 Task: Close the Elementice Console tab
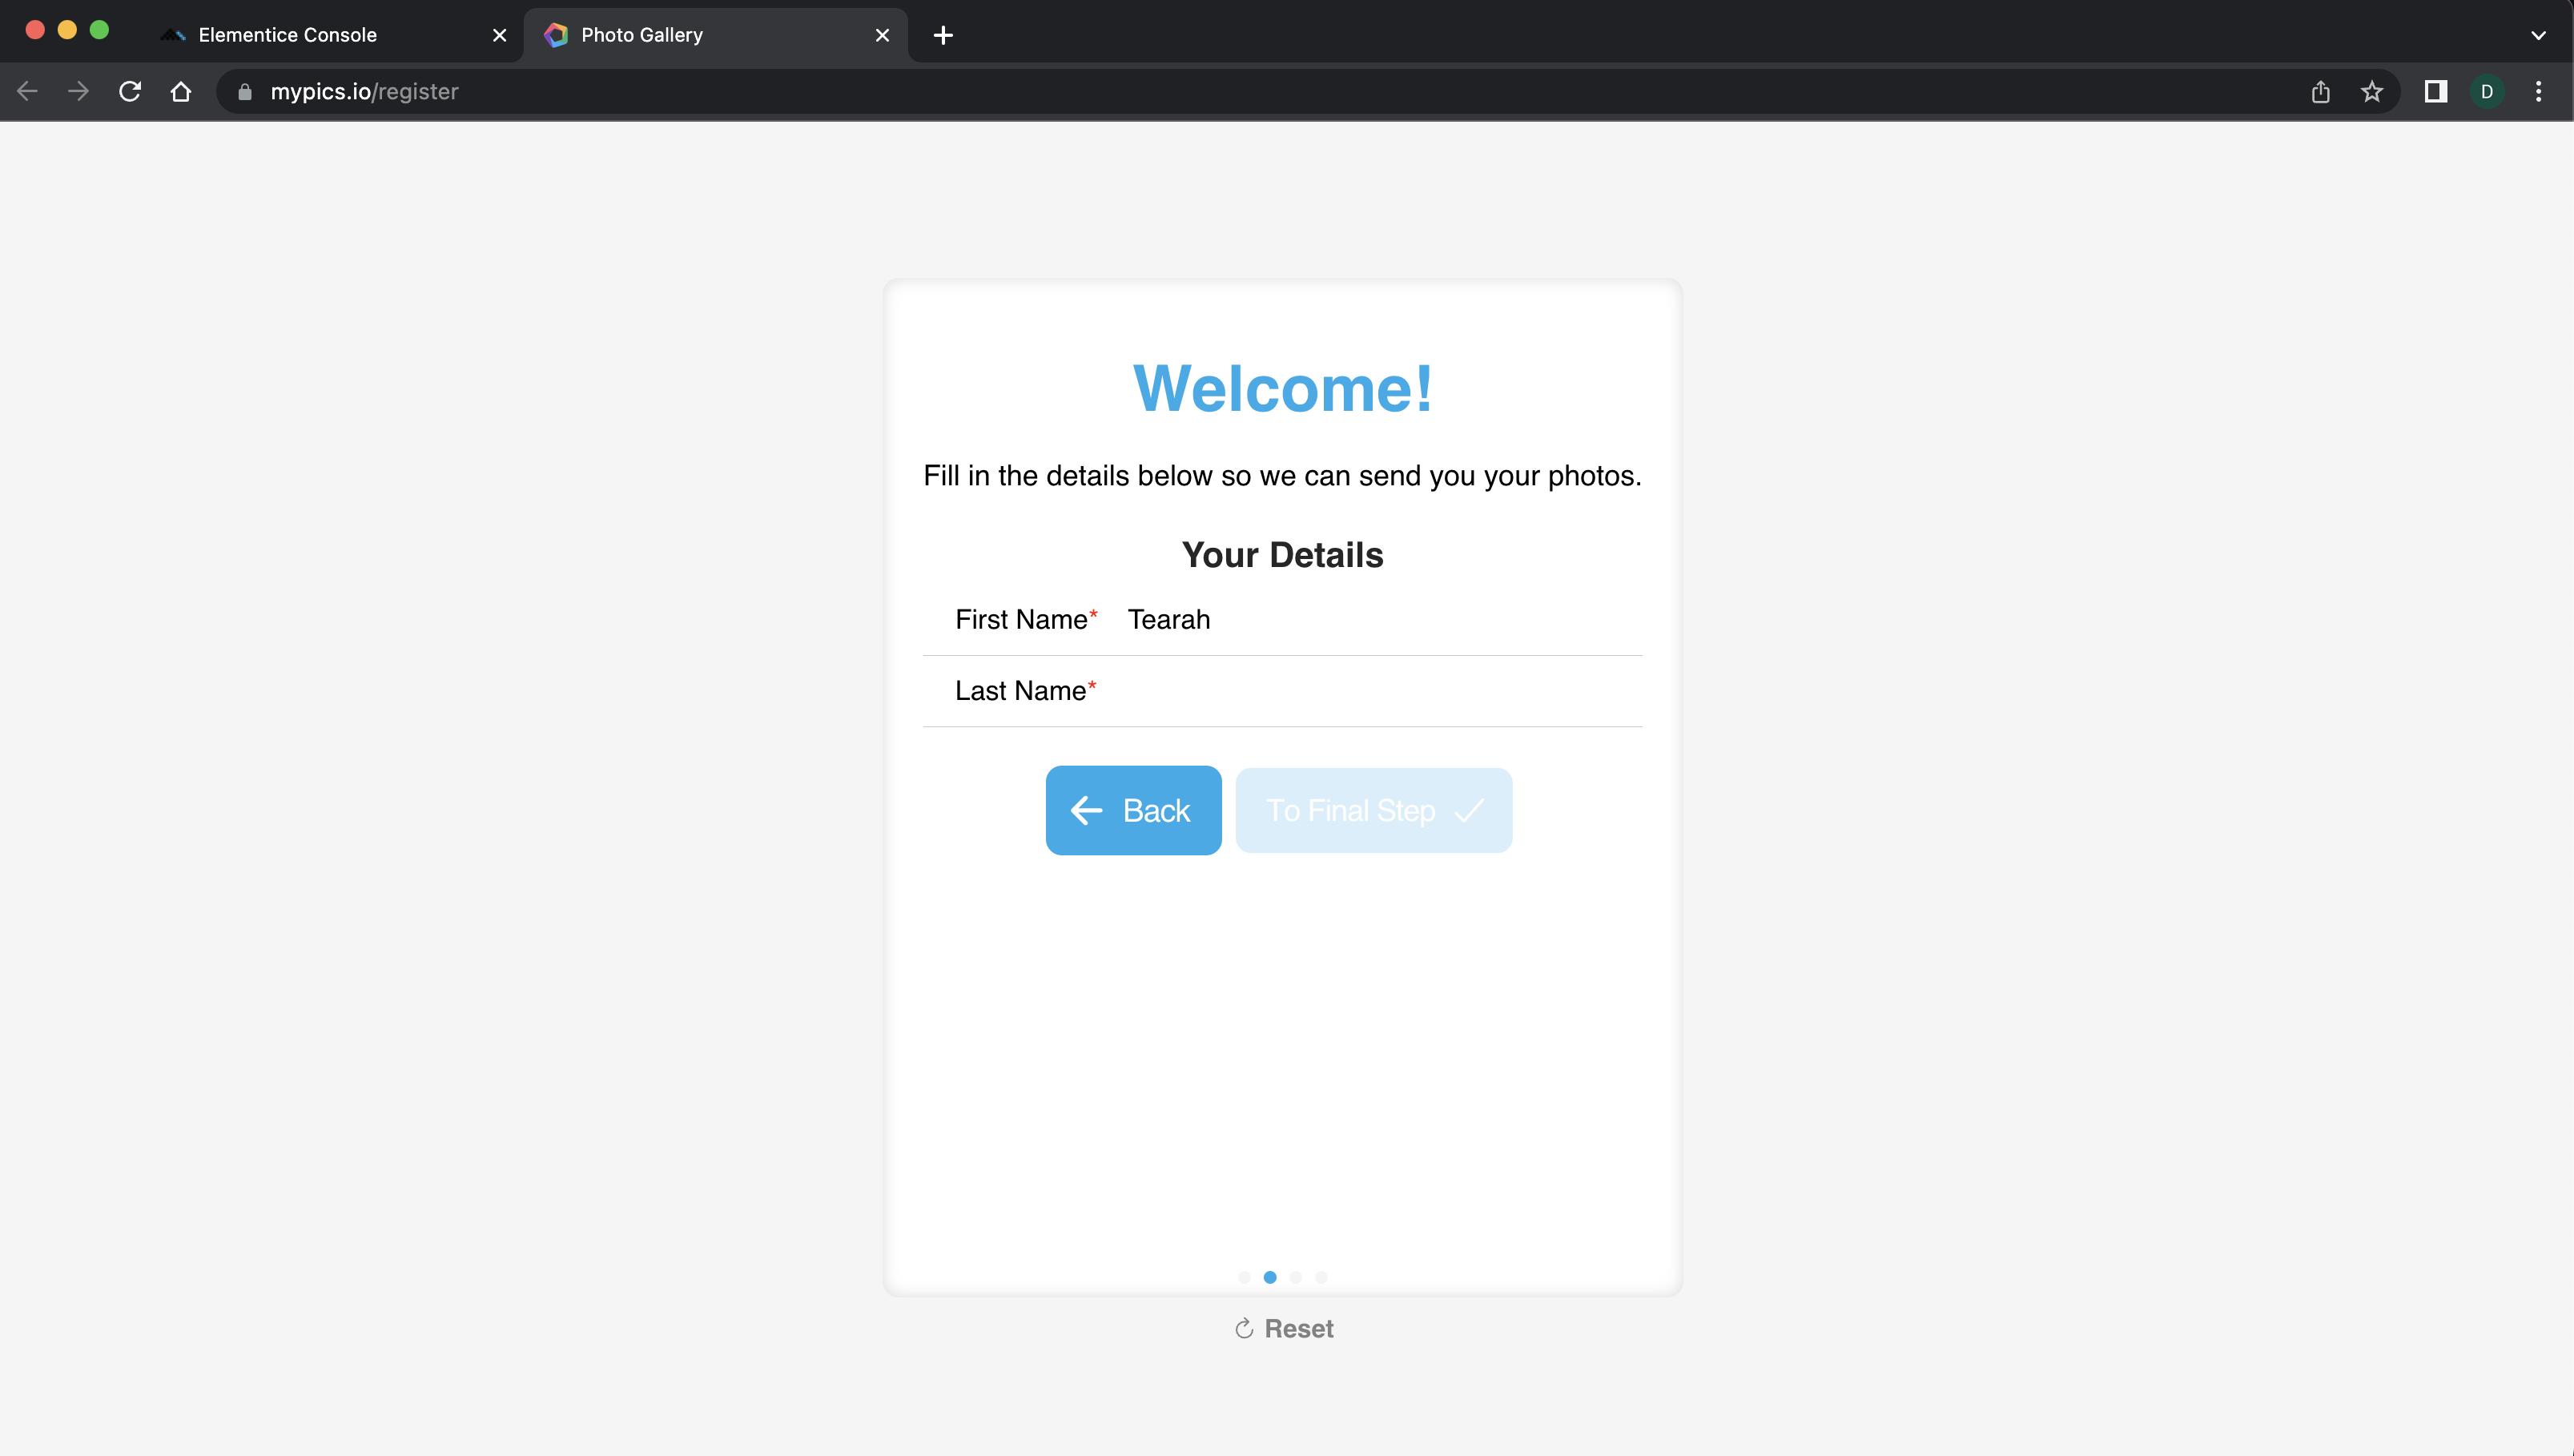[500, 36]
